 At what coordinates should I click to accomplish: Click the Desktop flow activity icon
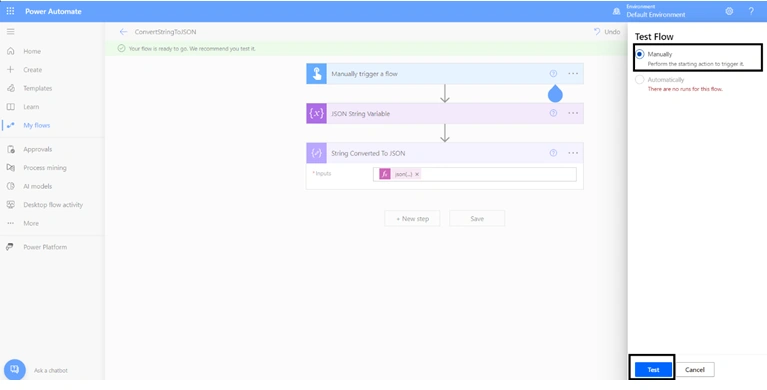10,205
